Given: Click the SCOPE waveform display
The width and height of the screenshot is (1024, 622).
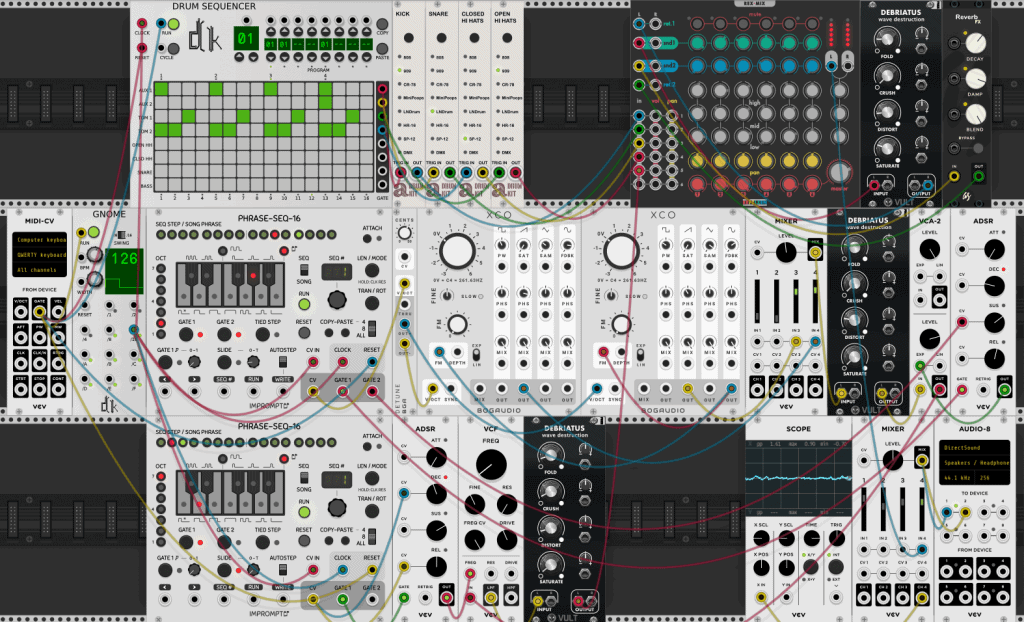Looking at the screenshot, I should [799, 477].
